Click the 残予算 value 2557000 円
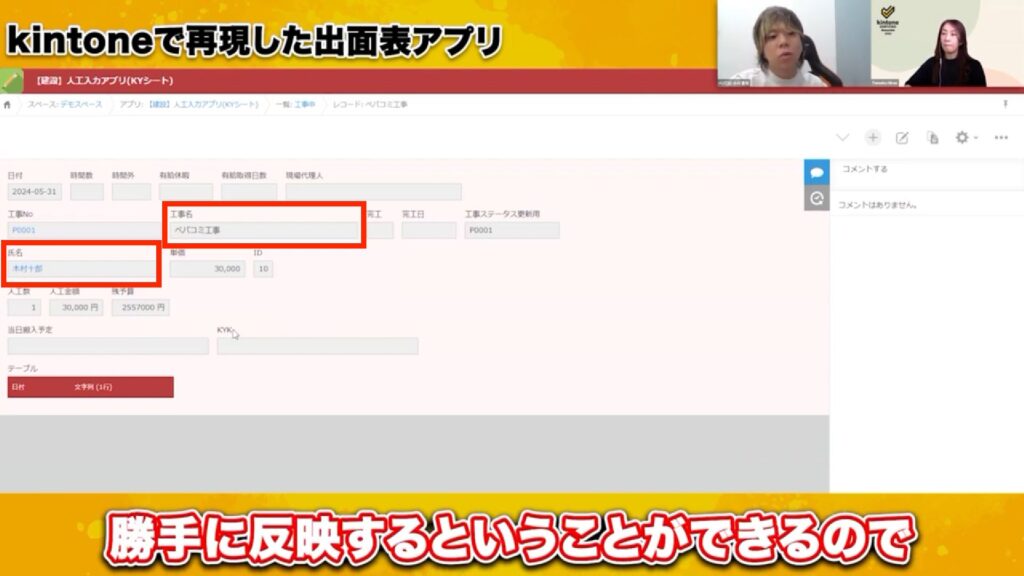This screenshot has height=576, width=1024. [140, 307]
